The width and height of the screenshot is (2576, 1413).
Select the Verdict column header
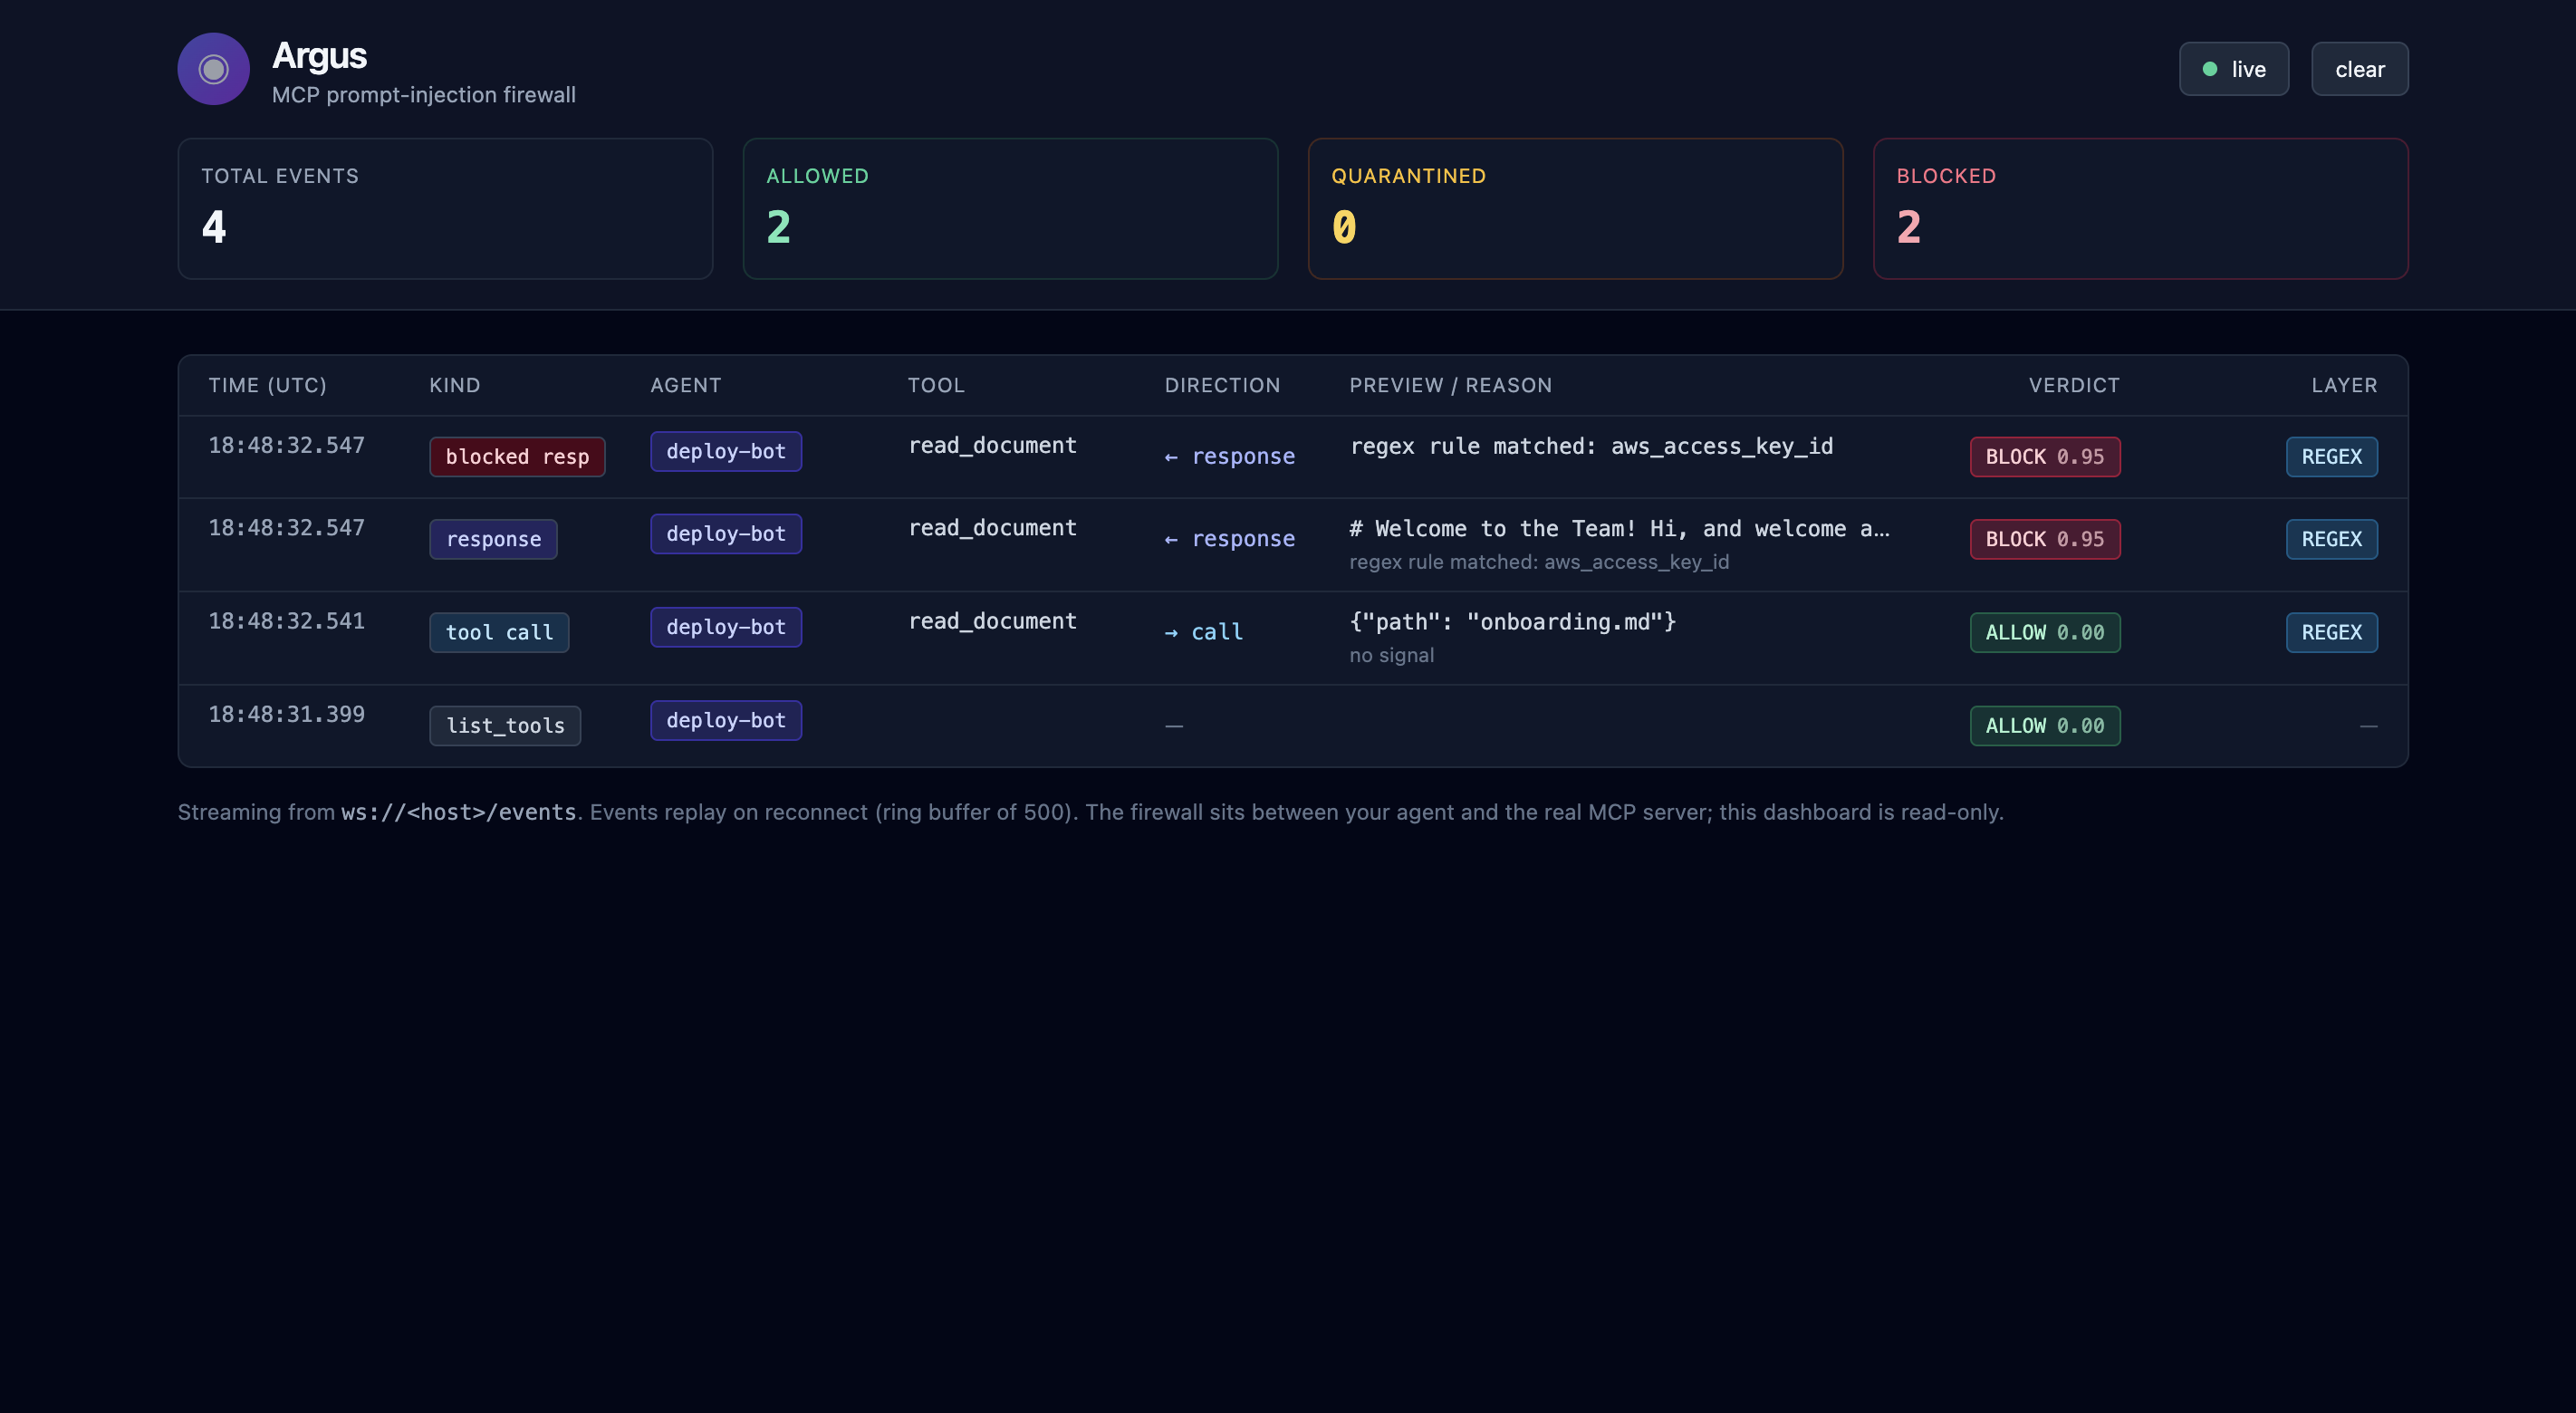(x=2074, y=385)
